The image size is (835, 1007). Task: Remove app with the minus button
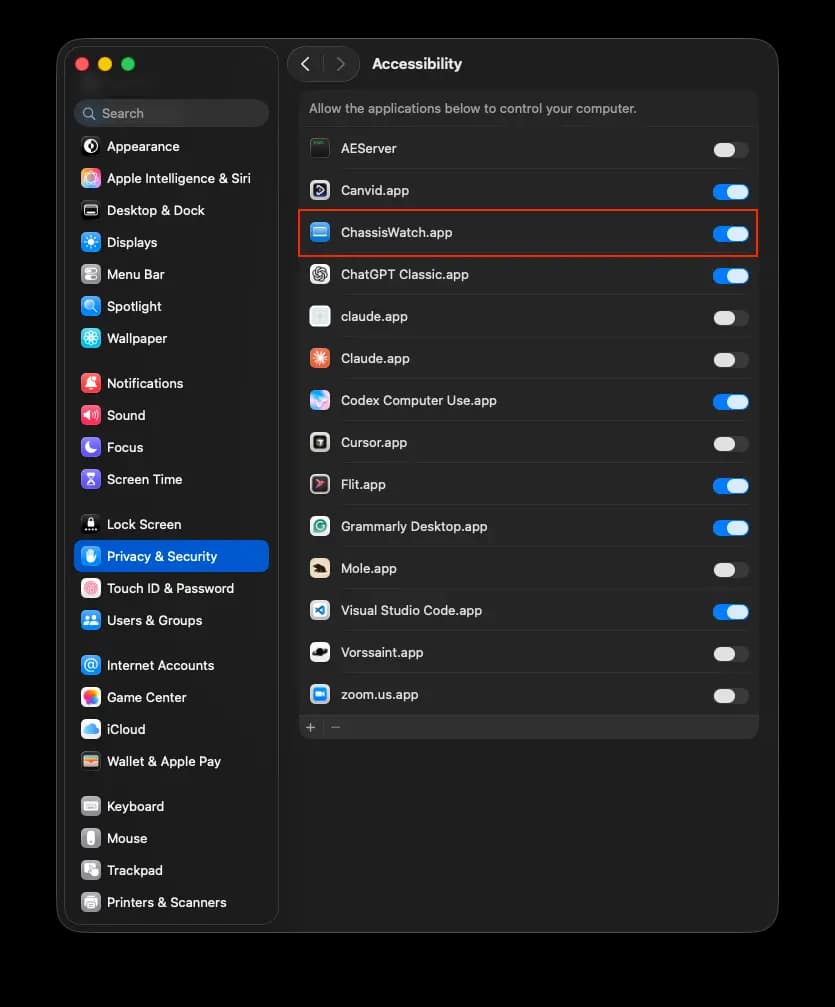pyautogui.click(x=335, y=727)
